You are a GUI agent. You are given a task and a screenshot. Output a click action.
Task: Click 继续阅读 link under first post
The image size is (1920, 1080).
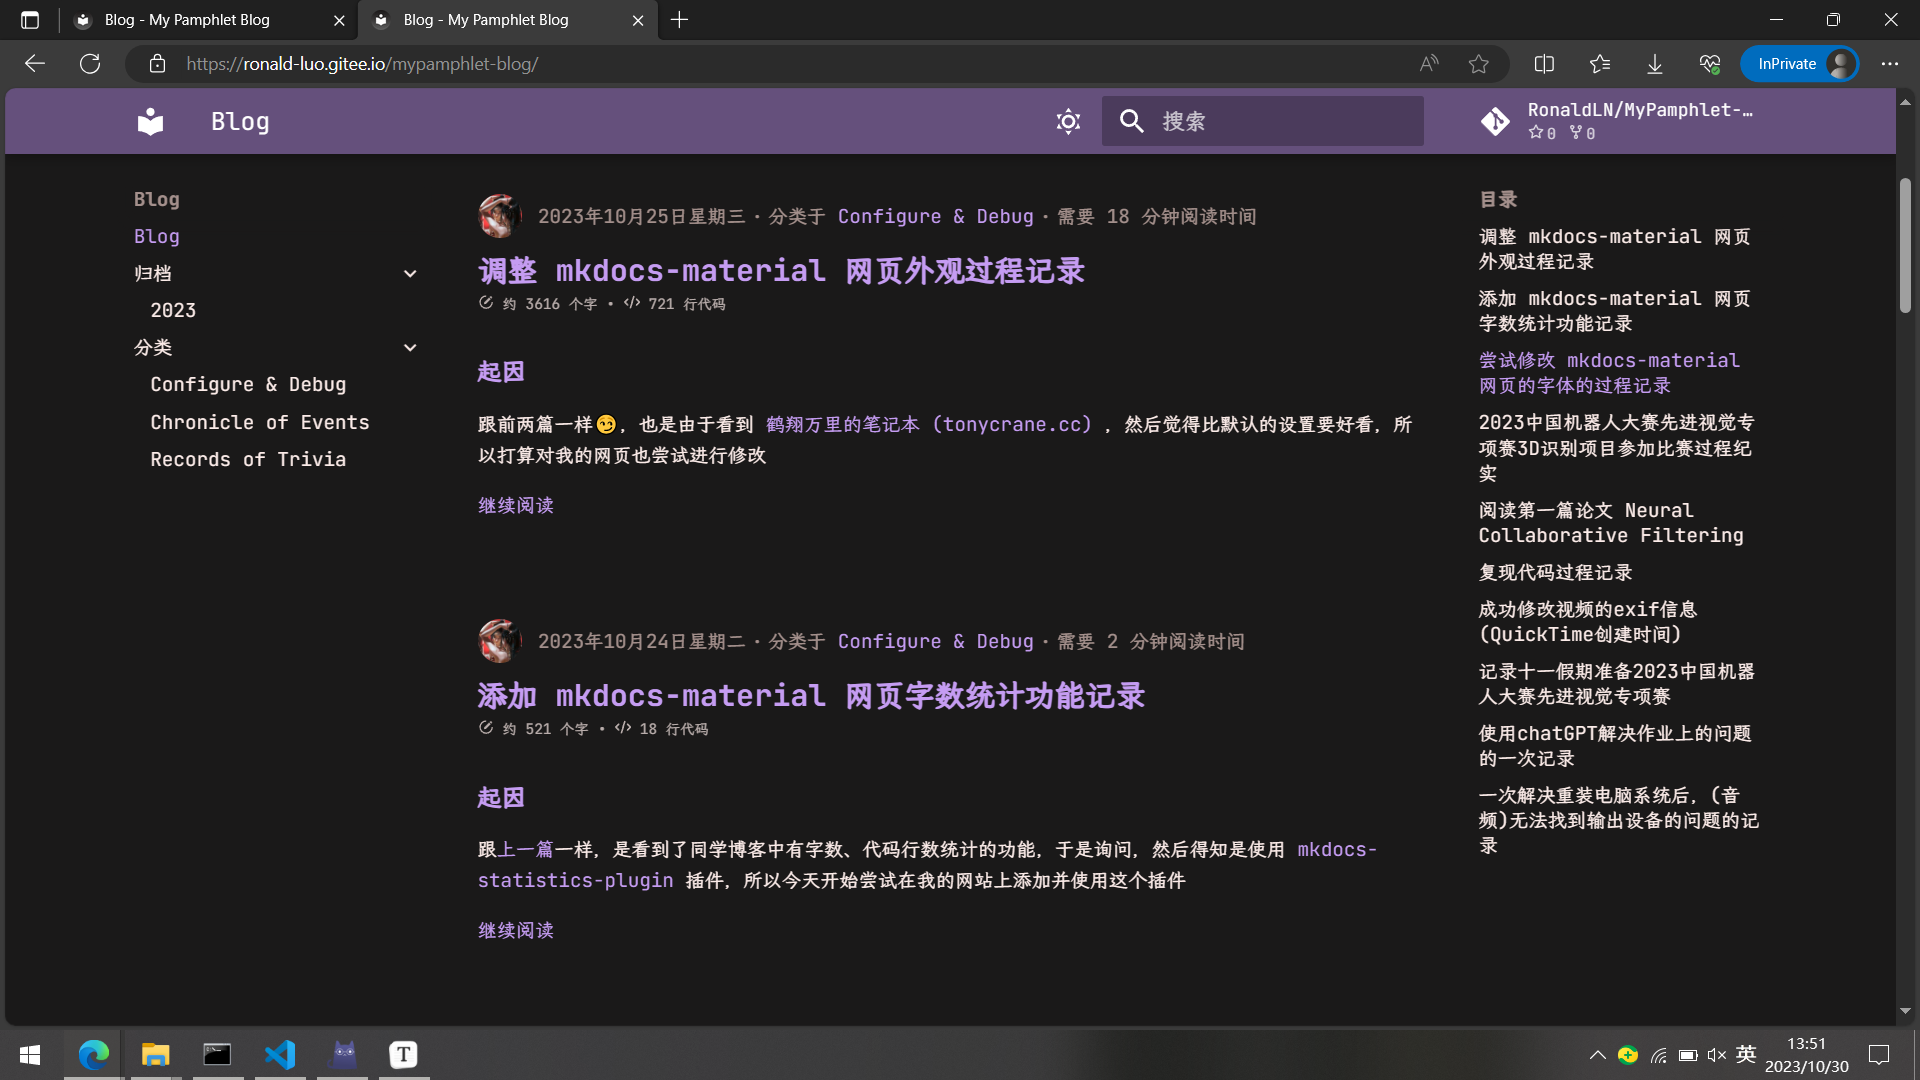coord(515,506)
